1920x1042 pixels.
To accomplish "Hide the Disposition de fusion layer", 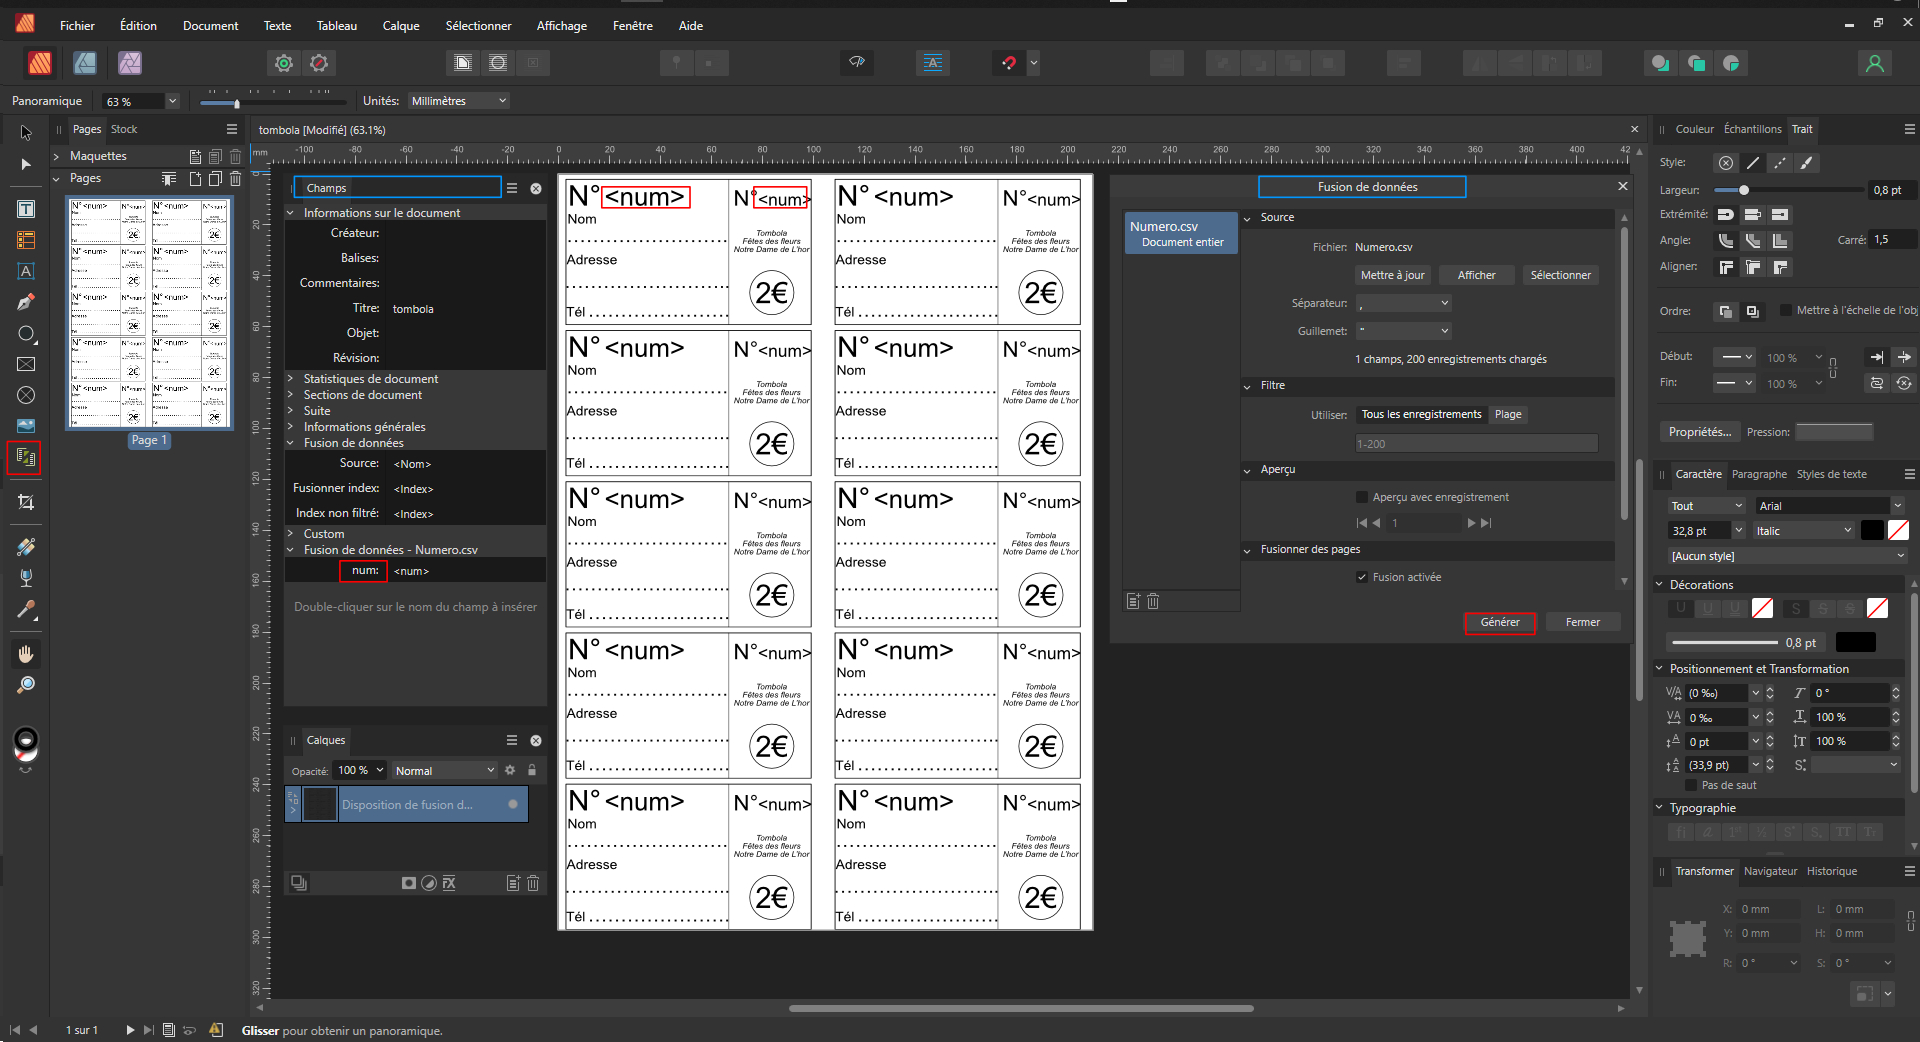I will pyautogui.click(x=513, y=804).
